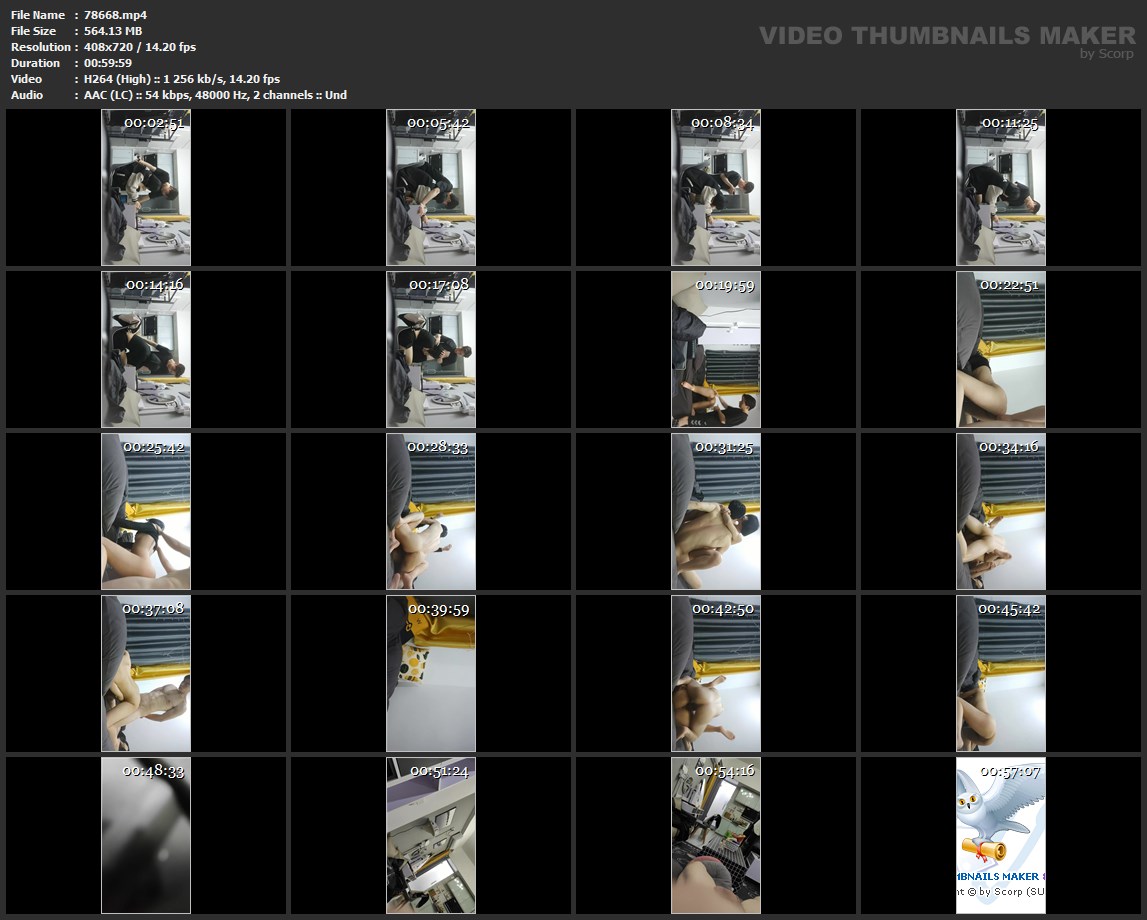Click the Duration value 00:59:59

108,63
